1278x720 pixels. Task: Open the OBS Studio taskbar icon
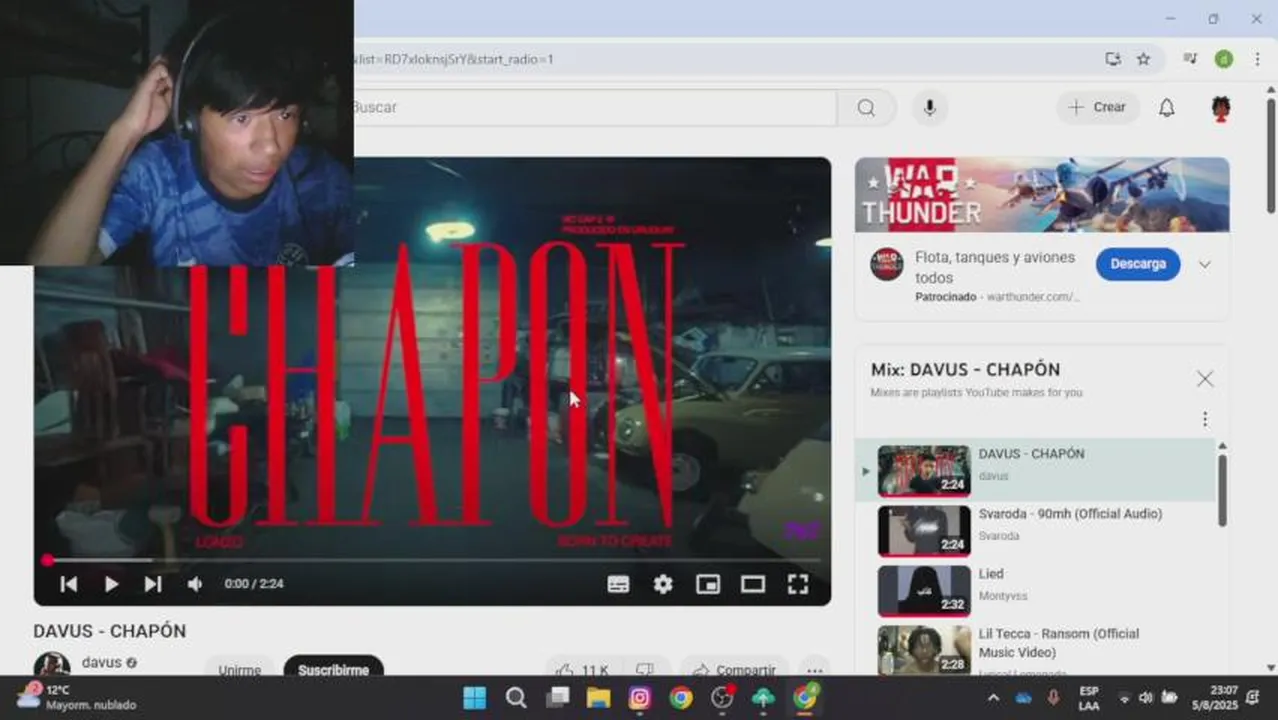tap(722, 698)
